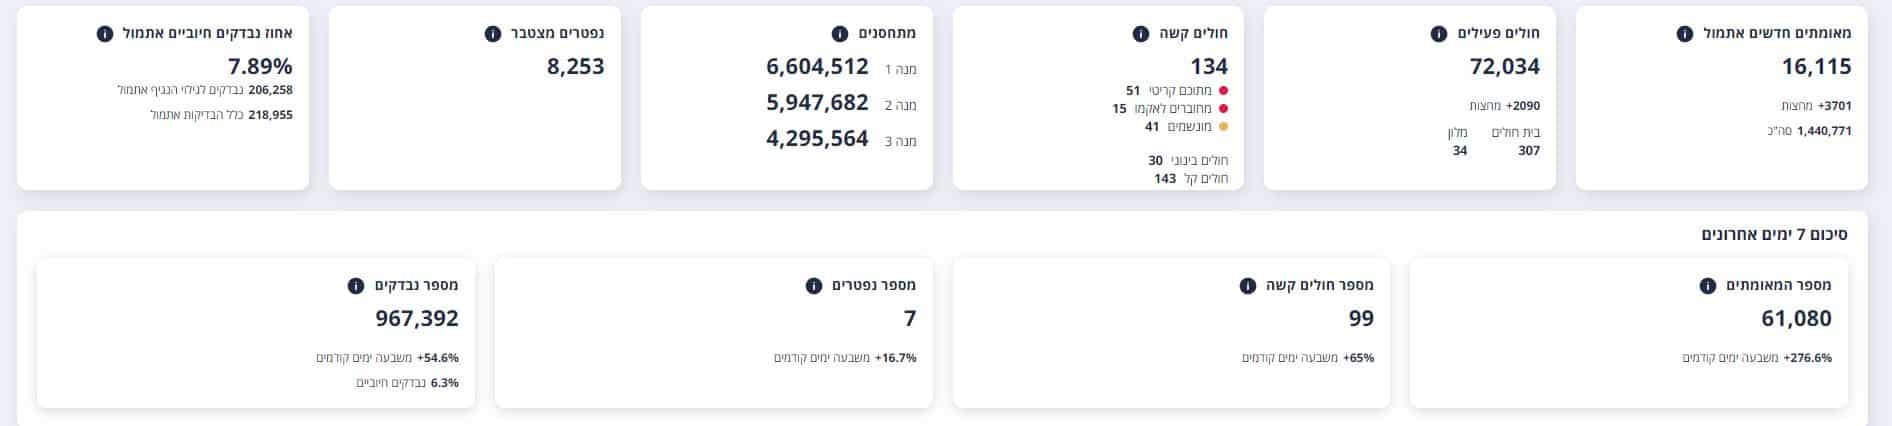Click the 16,115 new confirmed cases figure

tap(1816, 67)
